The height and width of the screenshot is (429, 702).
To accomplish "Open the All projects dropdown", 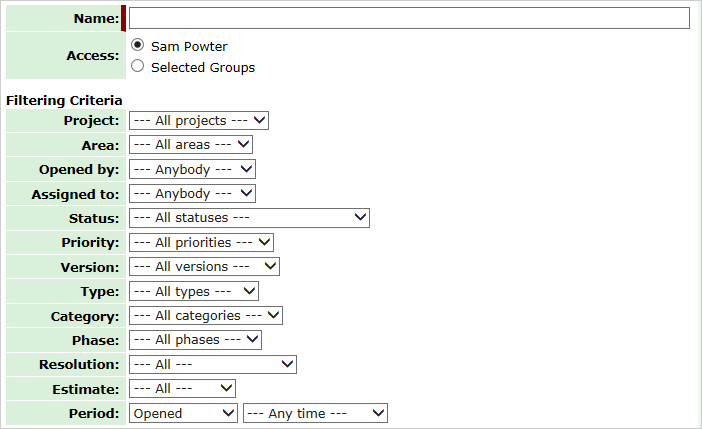I will (199, 120).
